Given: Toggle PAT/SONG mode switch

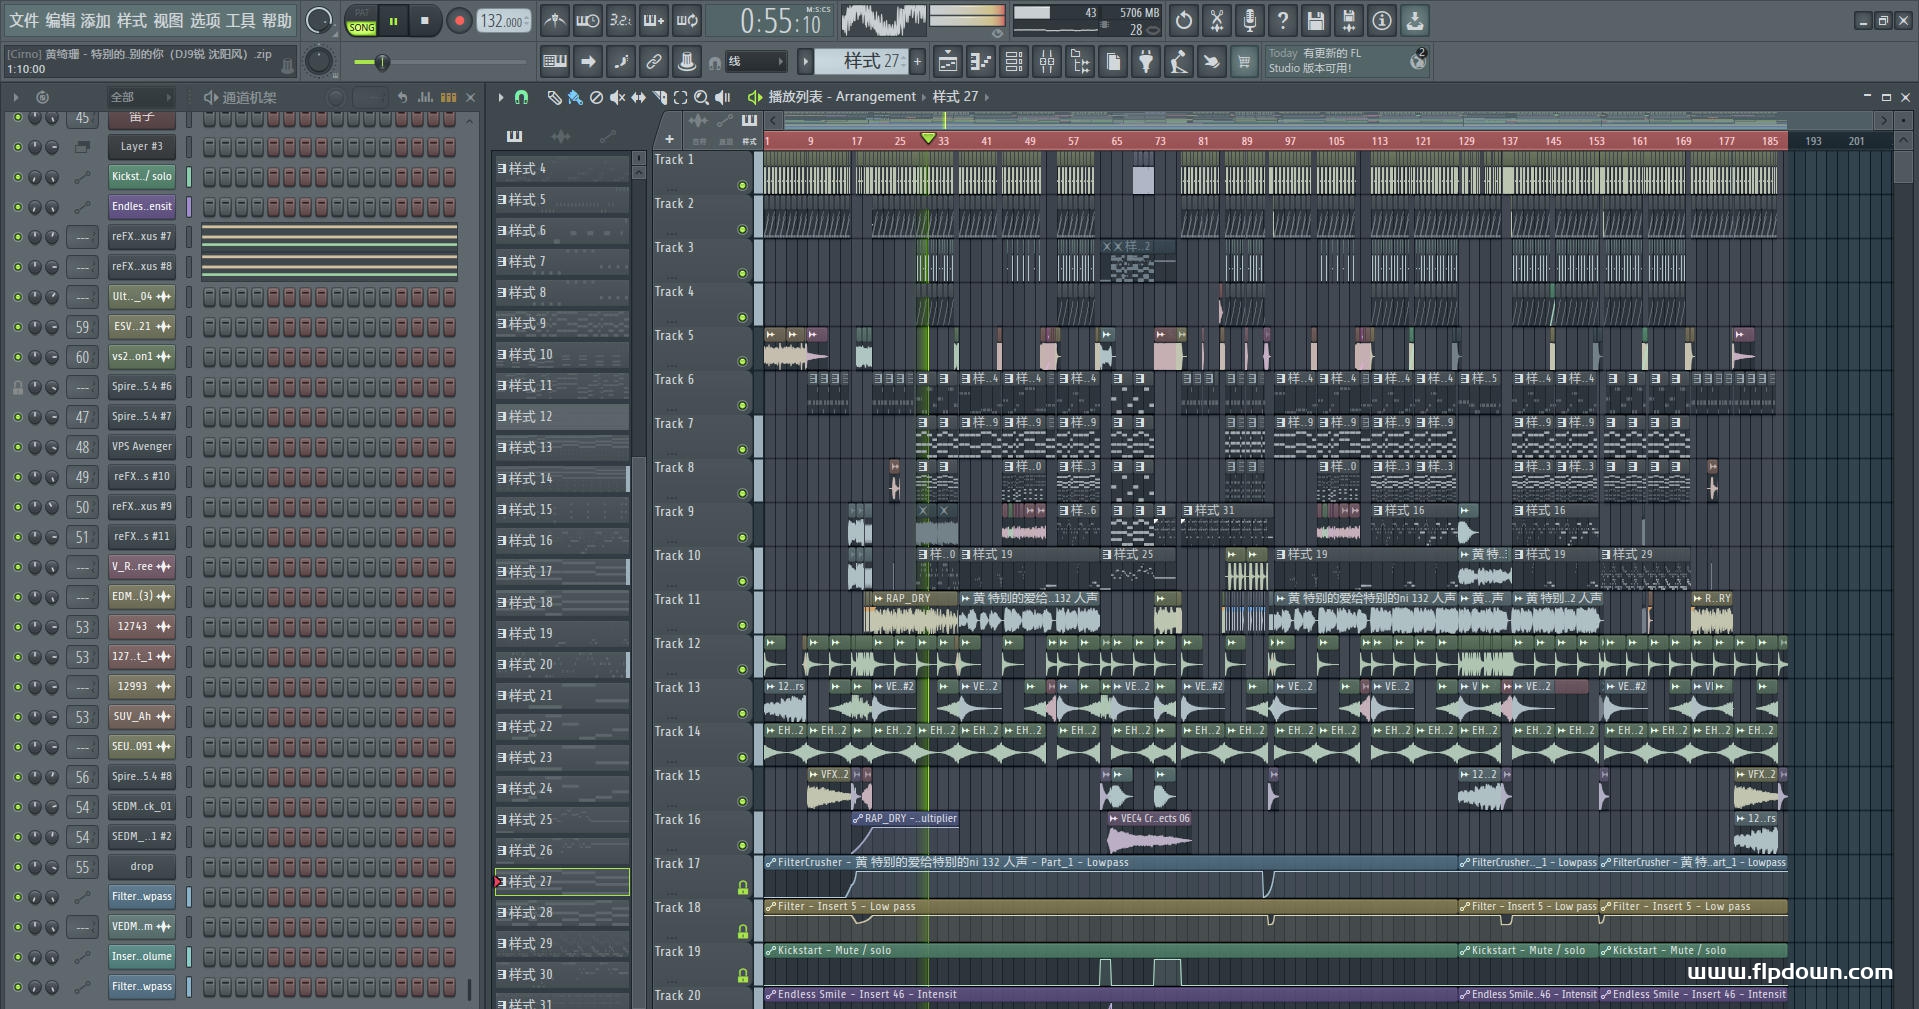Looking at the screenshot, I should pyautogui.click(x=361, y=21).
